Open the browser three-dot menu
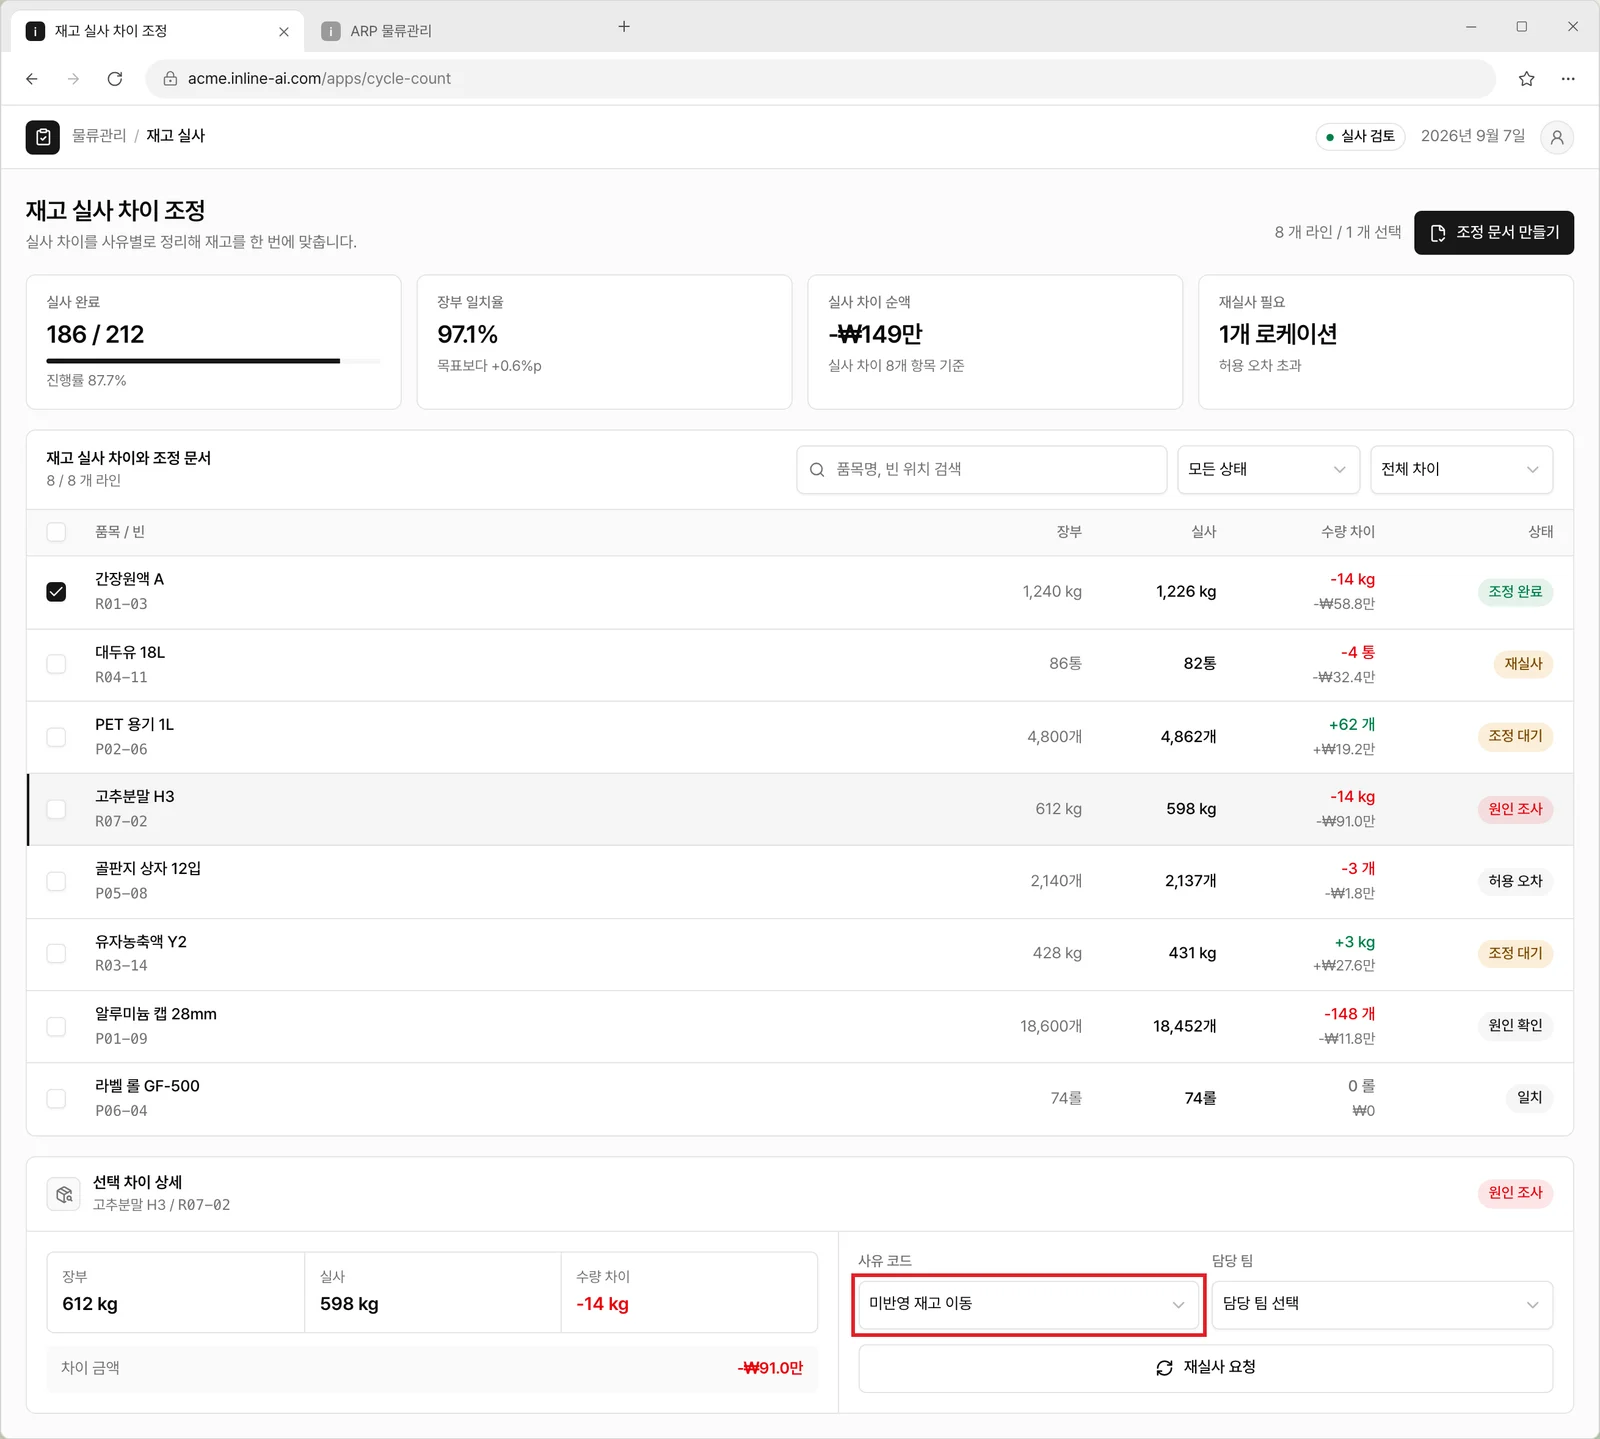 (1568, 79)
